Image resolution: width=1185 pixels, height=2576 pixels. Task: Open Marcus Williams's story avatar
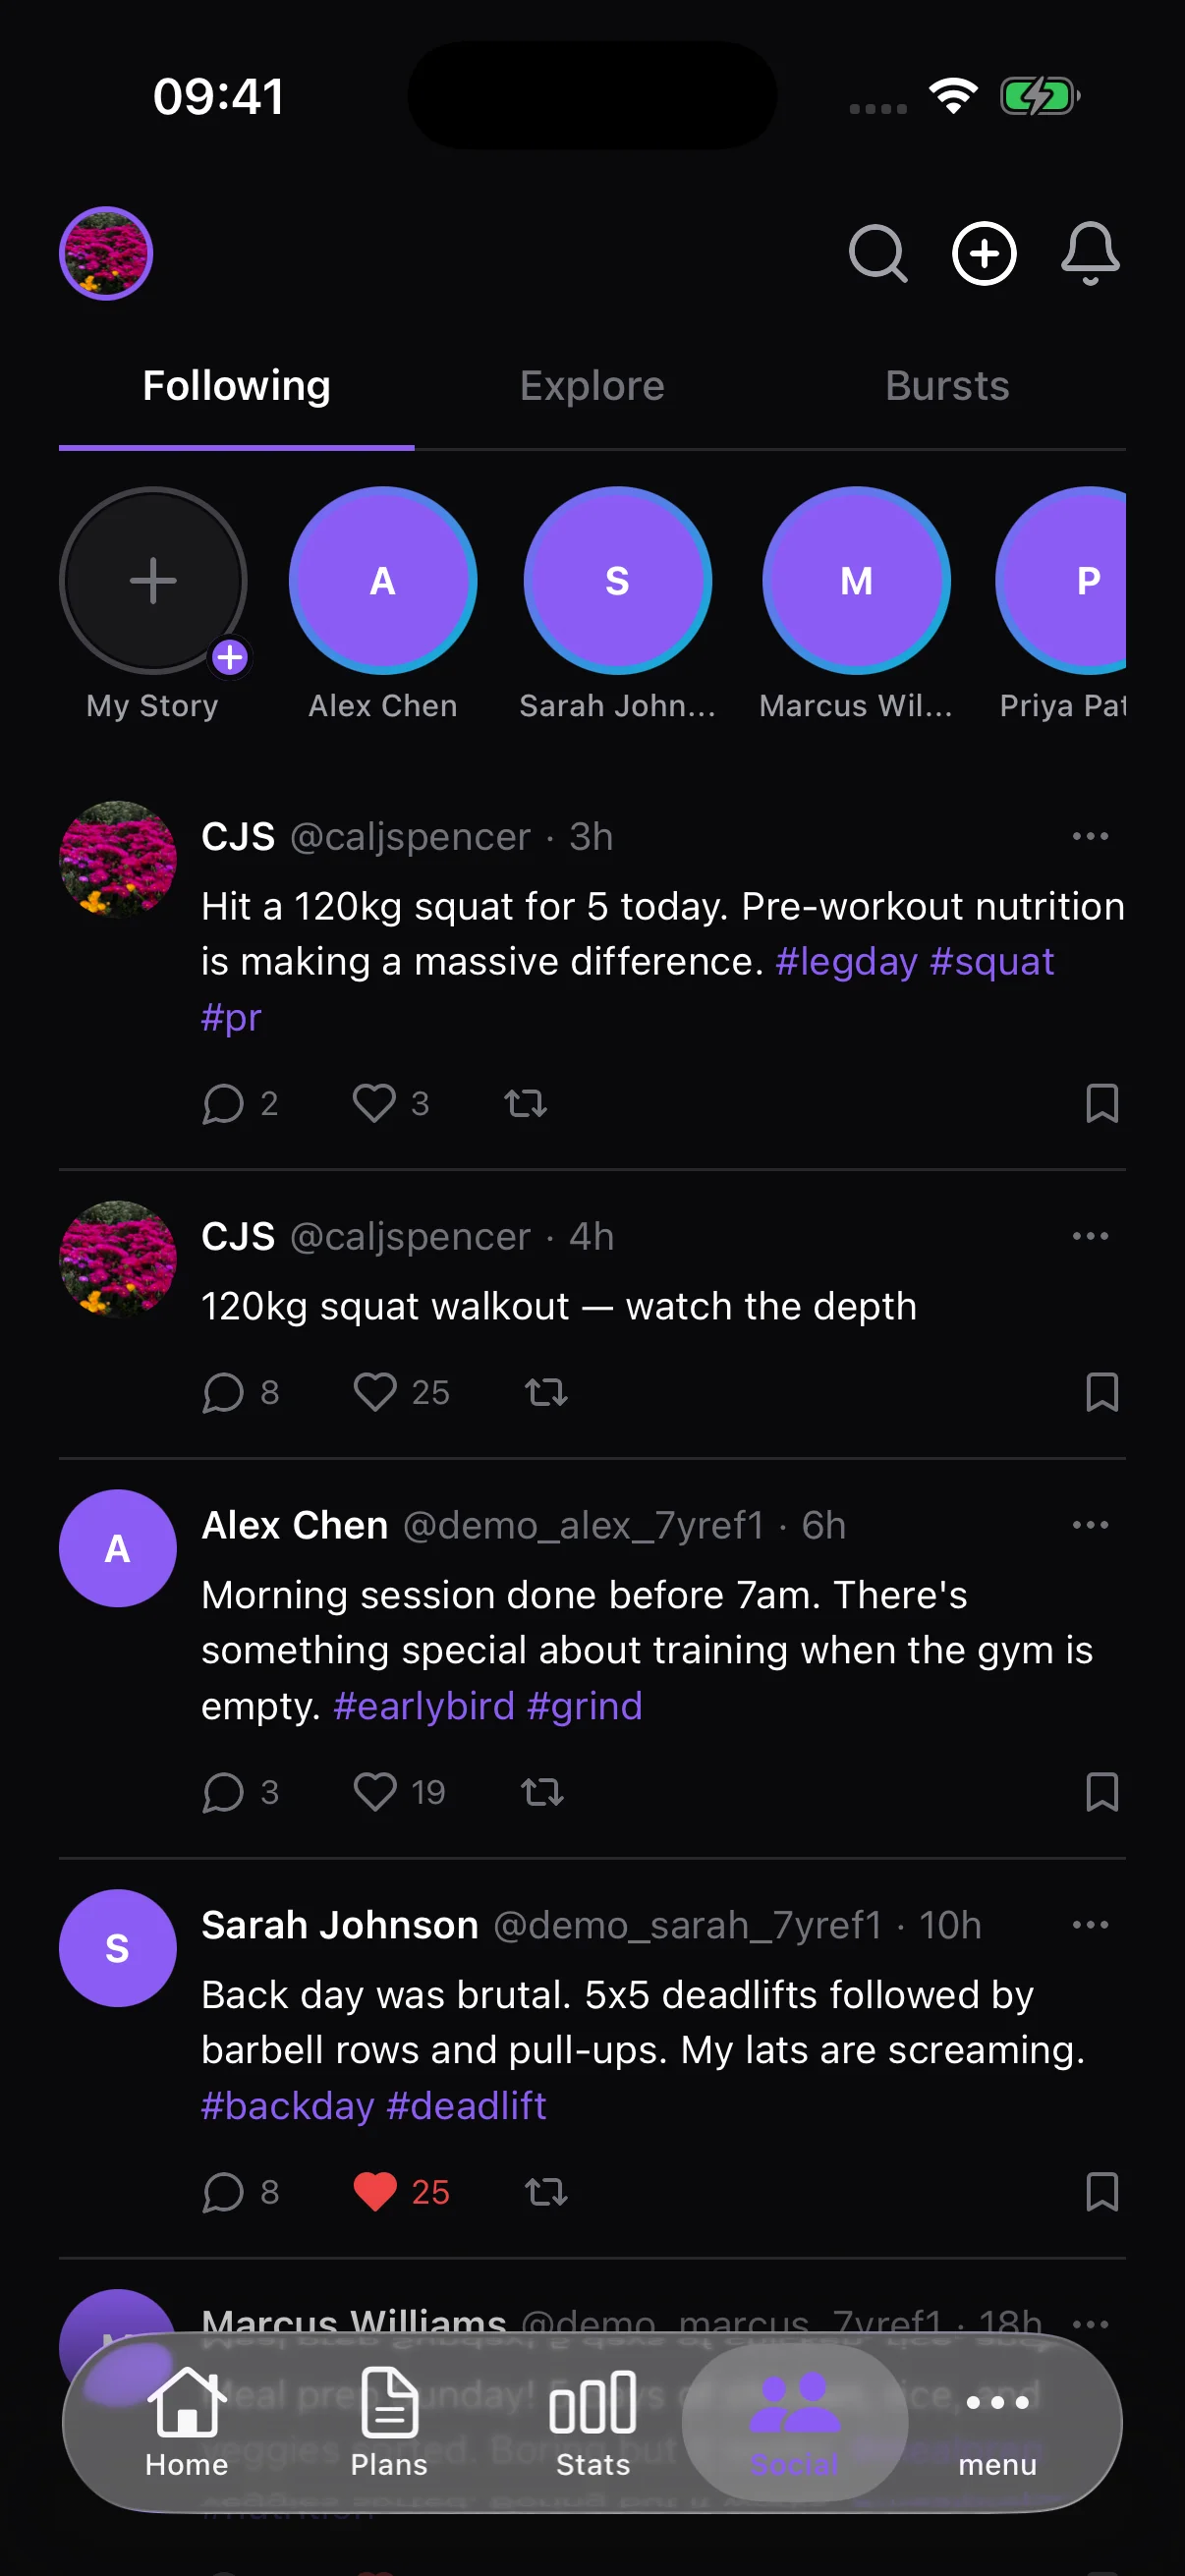(854, 580)
